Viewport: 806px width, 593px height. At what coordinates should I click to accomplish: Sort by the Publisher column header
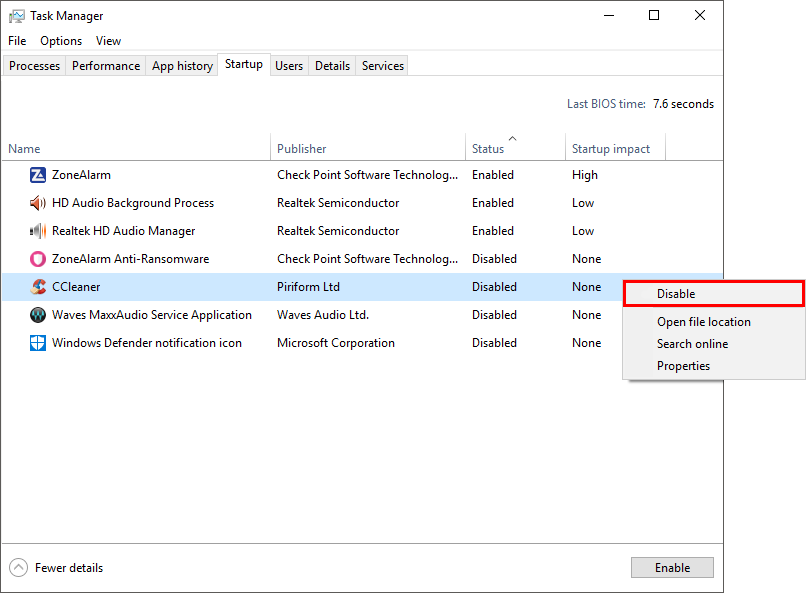(x=368, y=147)
